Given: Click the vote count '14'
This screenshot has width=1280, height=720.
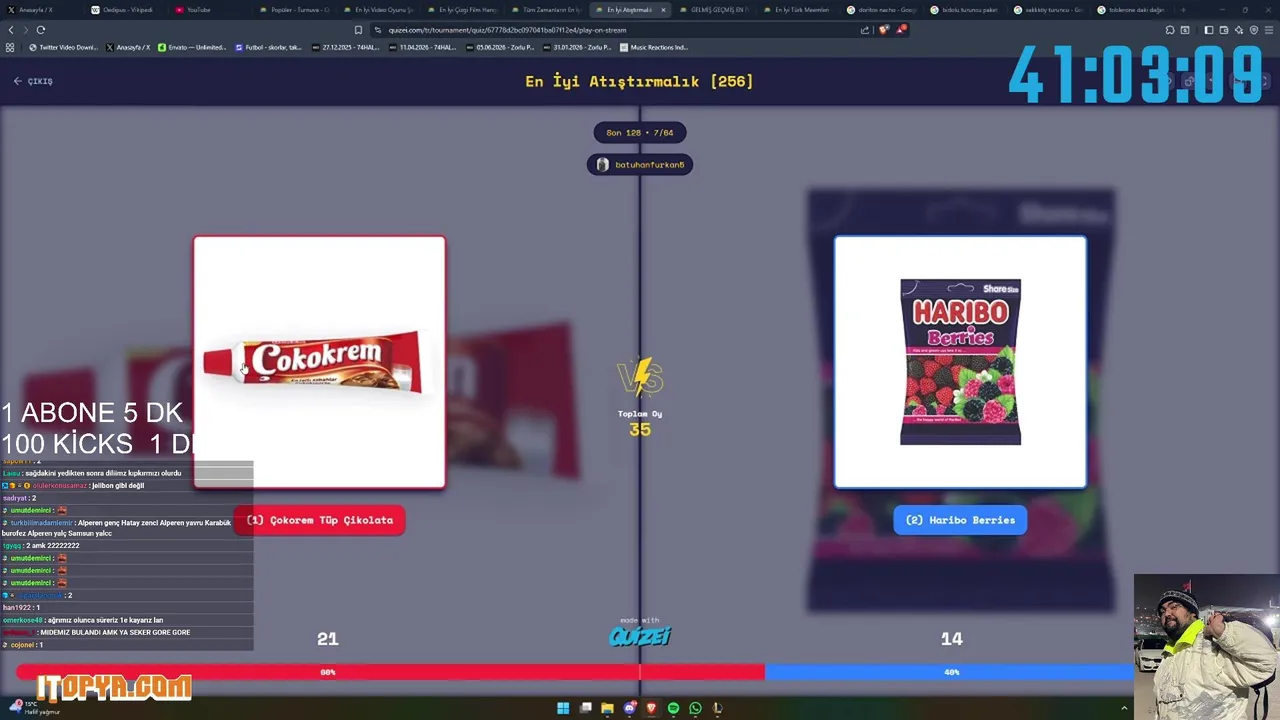Looking at the screenshot, I should [x=951, y=639].
